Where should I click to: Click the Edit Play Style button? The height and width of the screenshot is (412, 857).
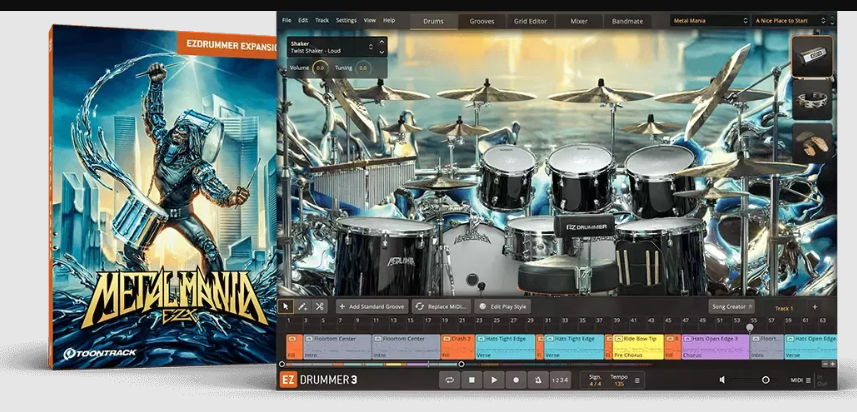[503, 307]
